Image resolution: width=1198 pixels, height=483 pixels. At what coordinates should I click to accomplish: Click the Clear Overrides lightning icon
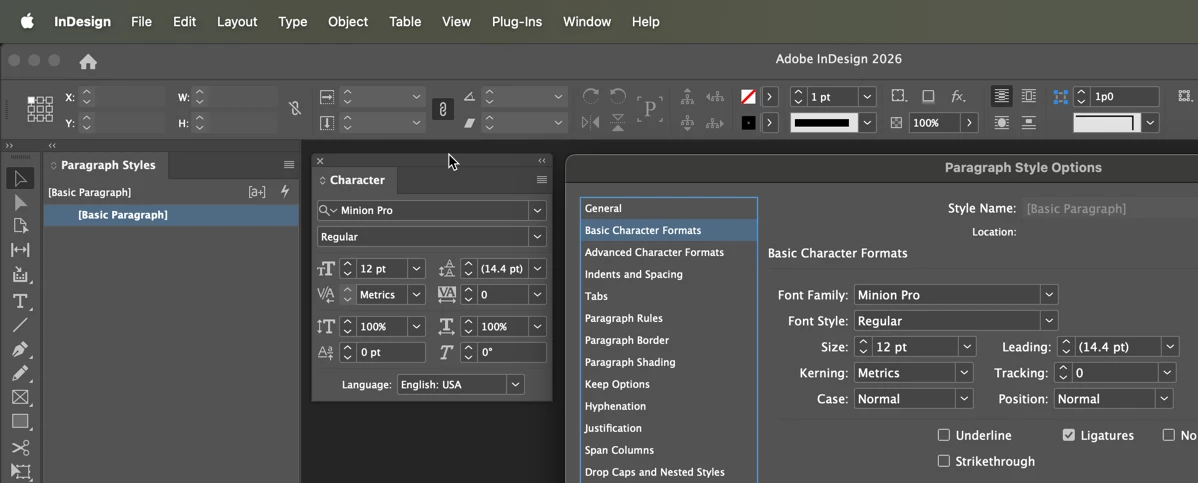[285, 192]
